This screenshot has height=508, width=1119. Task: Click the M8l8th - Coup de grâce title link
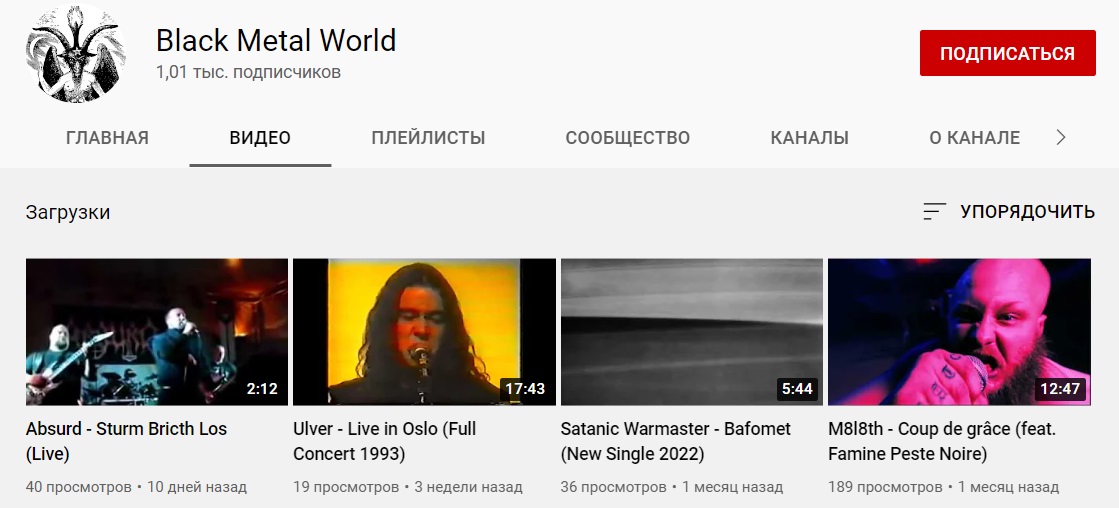[x=942, y=441]
